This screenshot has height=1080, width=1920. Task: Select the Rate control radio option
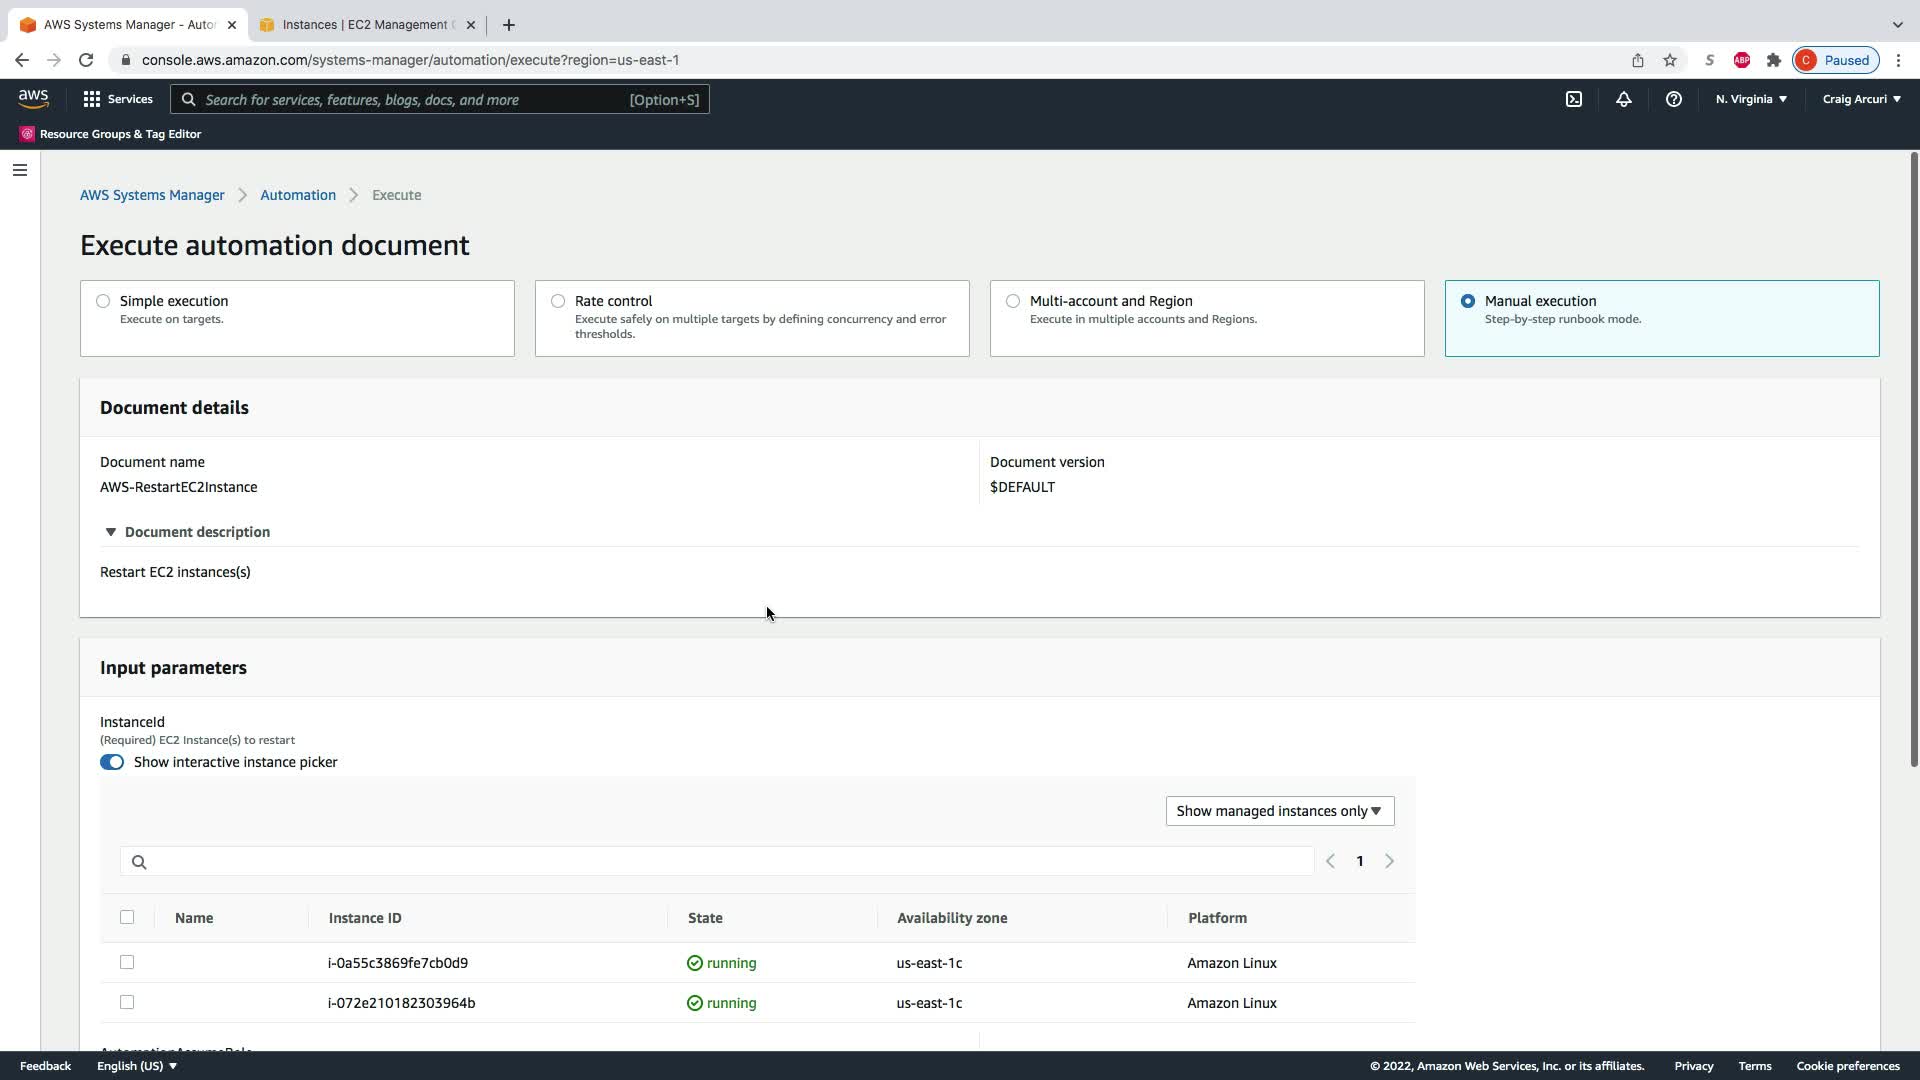558,301
